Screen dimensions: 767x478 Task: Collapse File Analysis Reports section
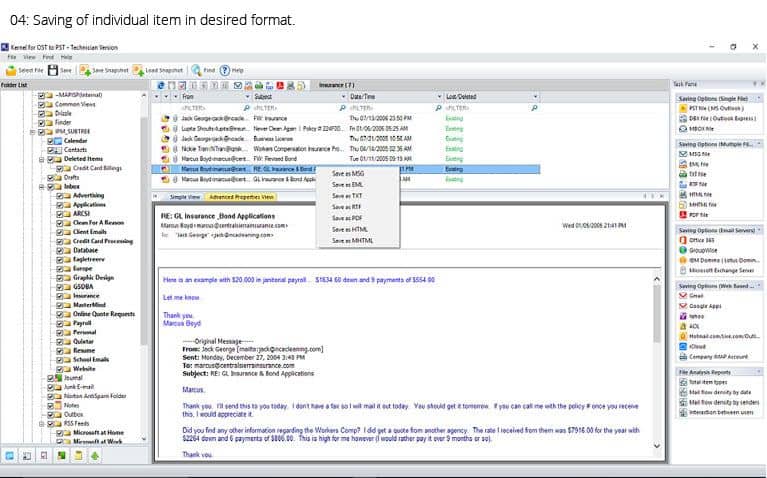point(759,372)
